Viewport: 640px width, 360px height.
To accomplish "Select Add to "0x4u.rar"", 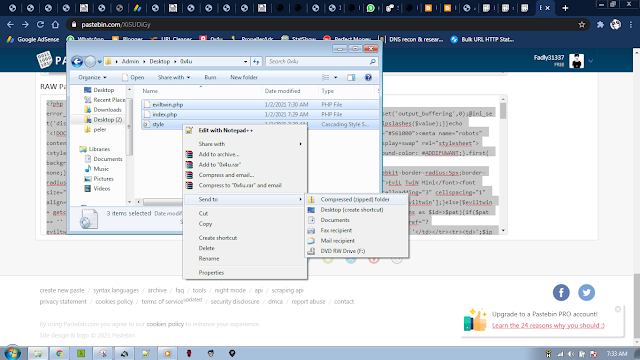I will point(245,164).
